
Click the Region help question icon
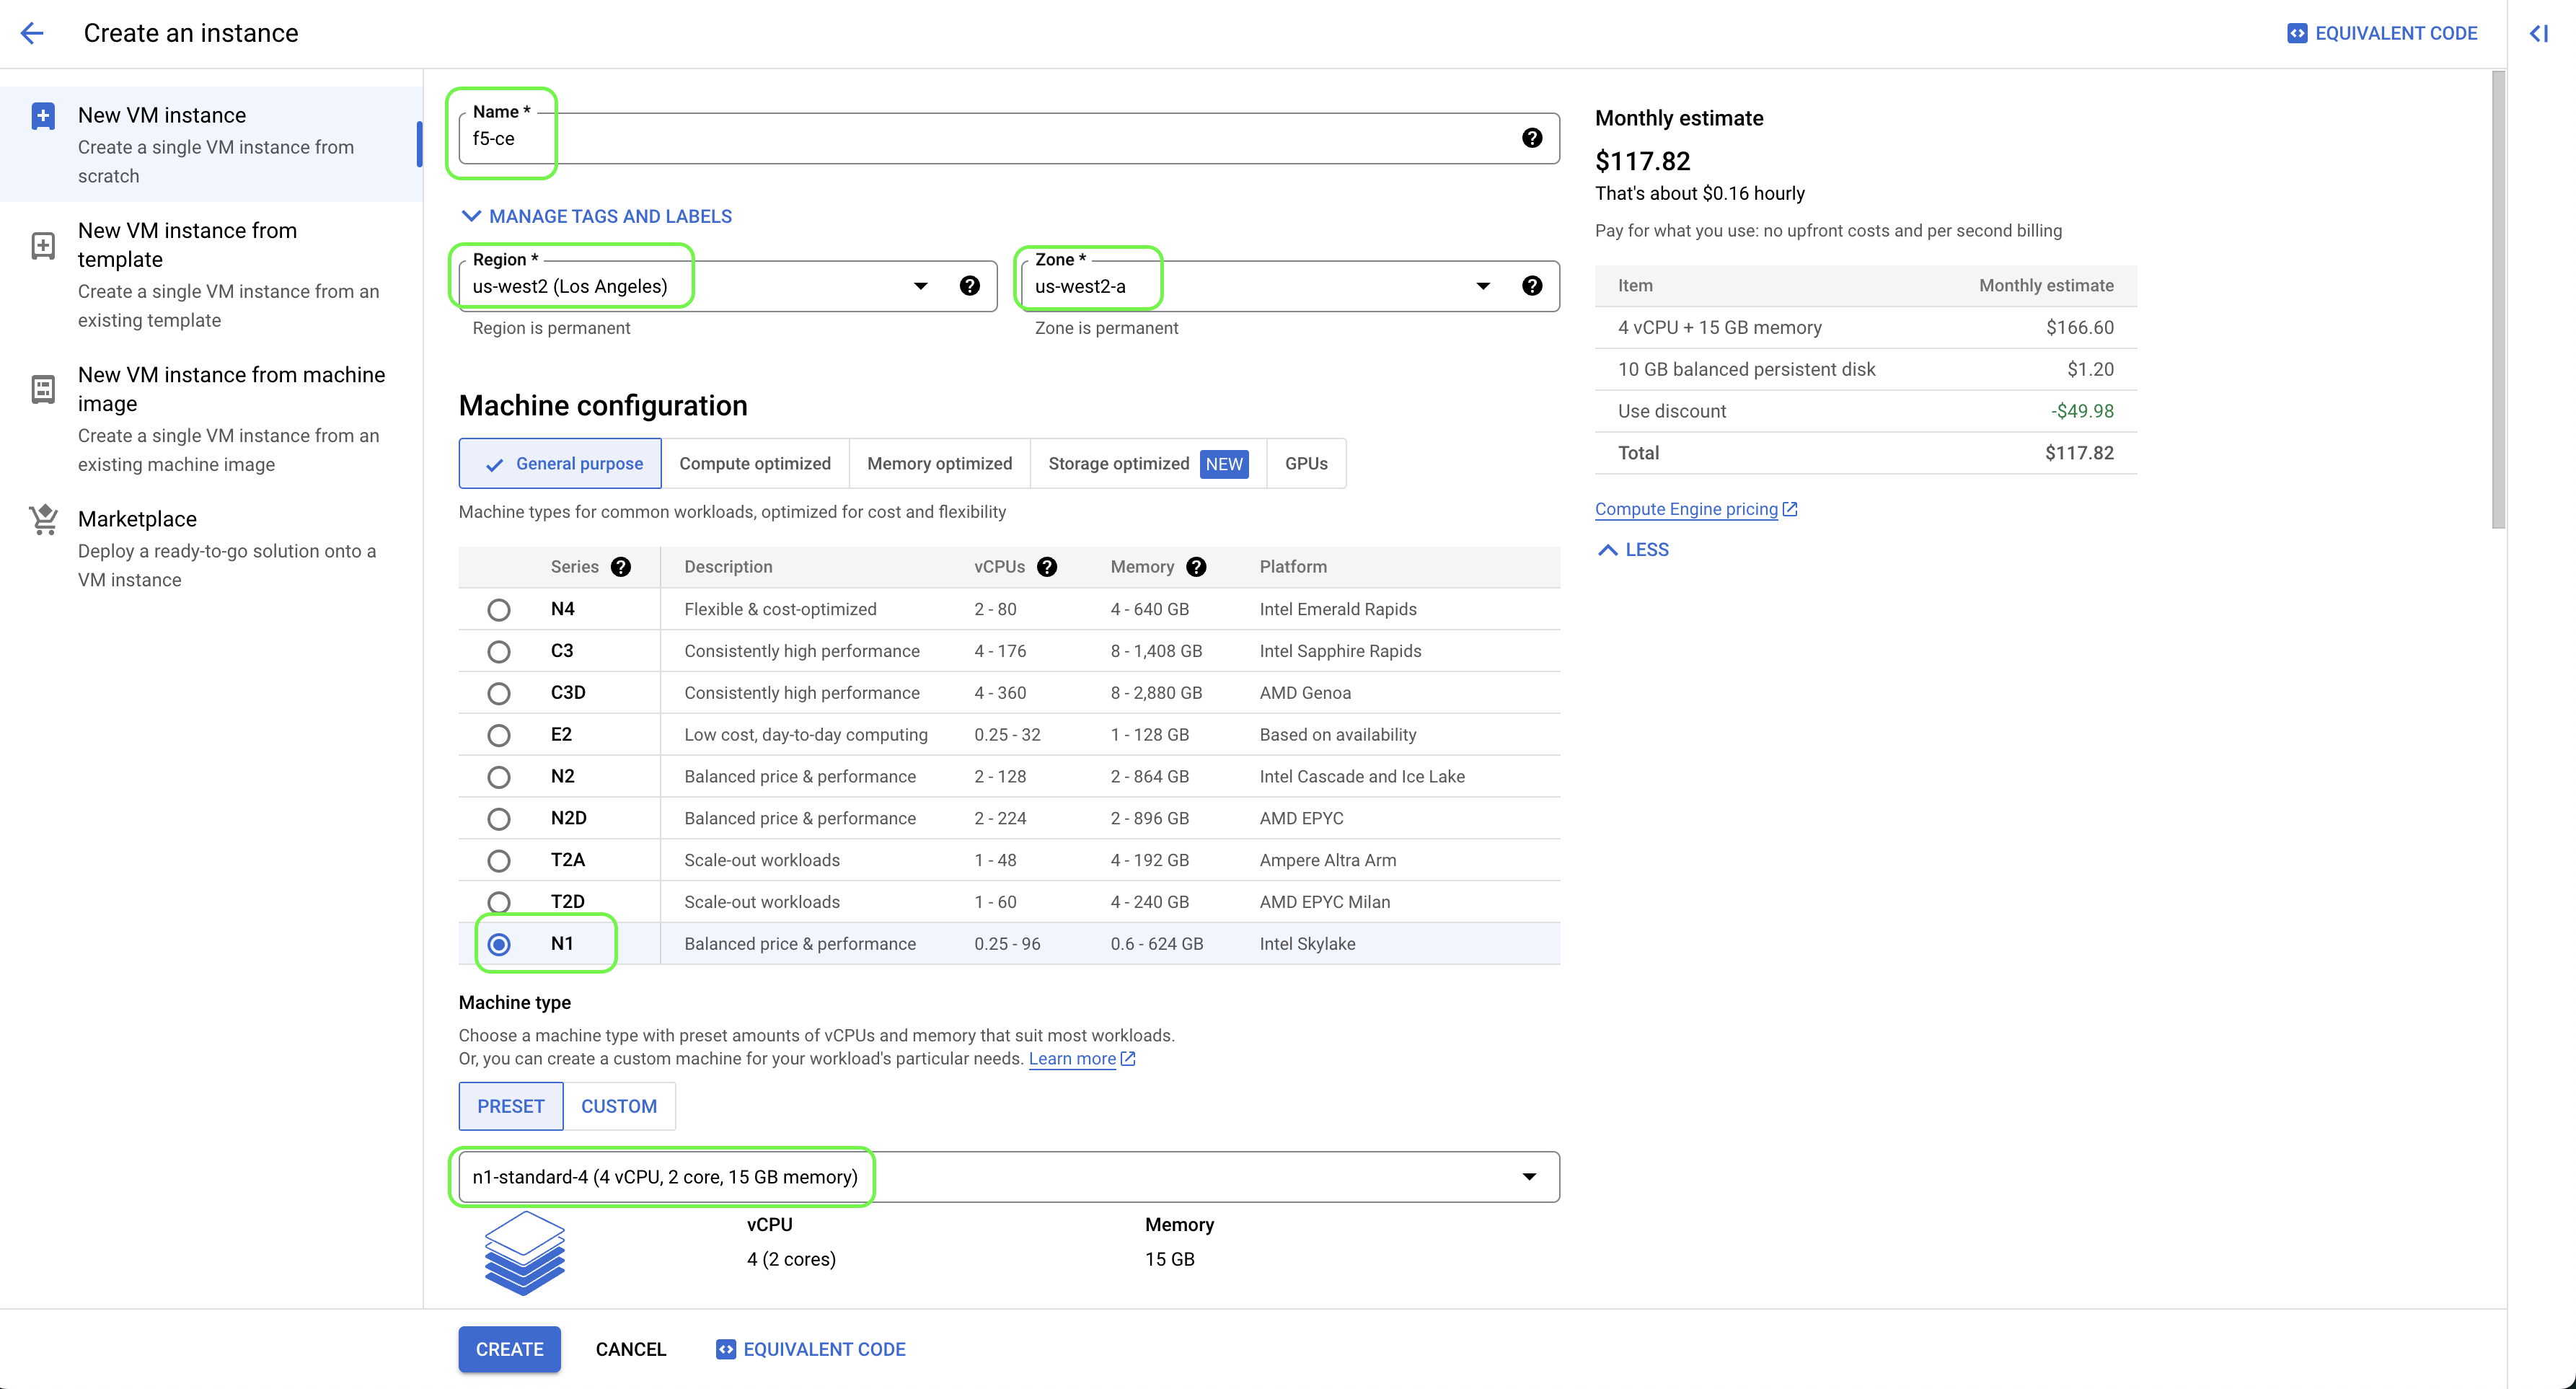969,286
